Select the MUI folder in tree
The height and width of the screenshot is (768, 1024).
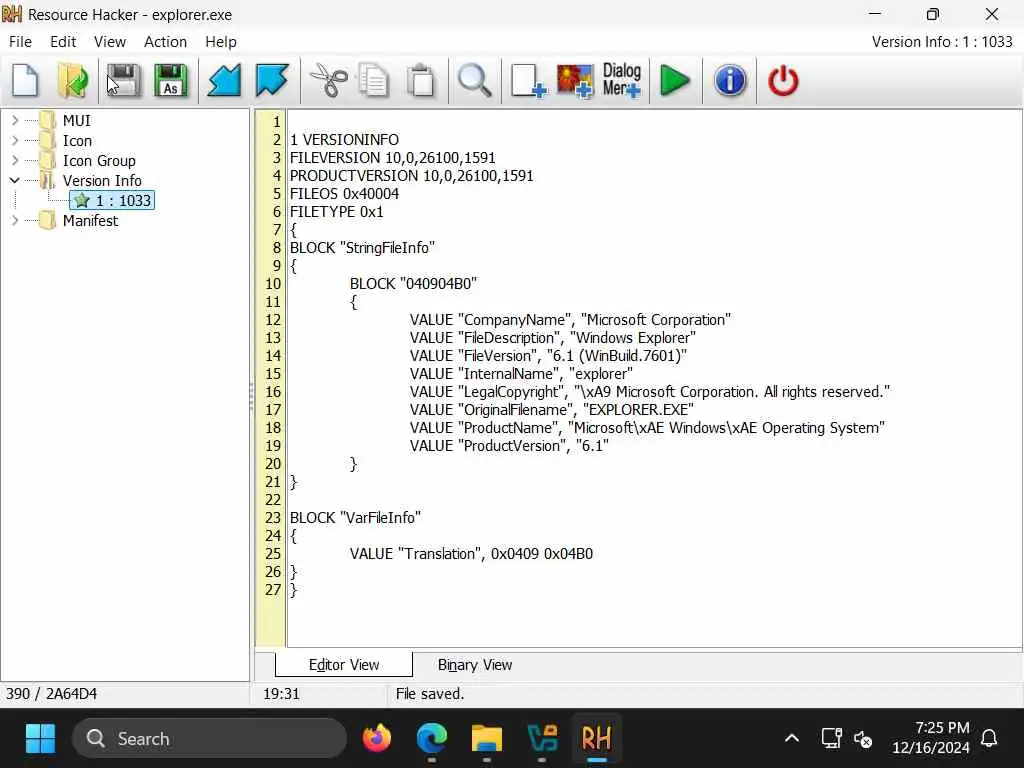(x=76, y=121)
